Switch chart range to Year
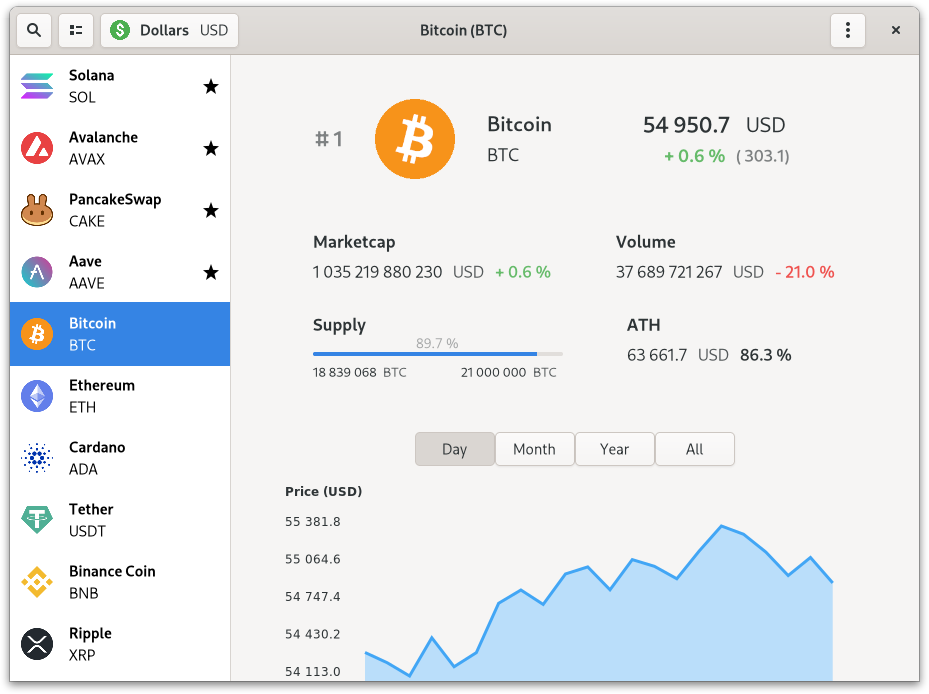 tap(614, 449)
